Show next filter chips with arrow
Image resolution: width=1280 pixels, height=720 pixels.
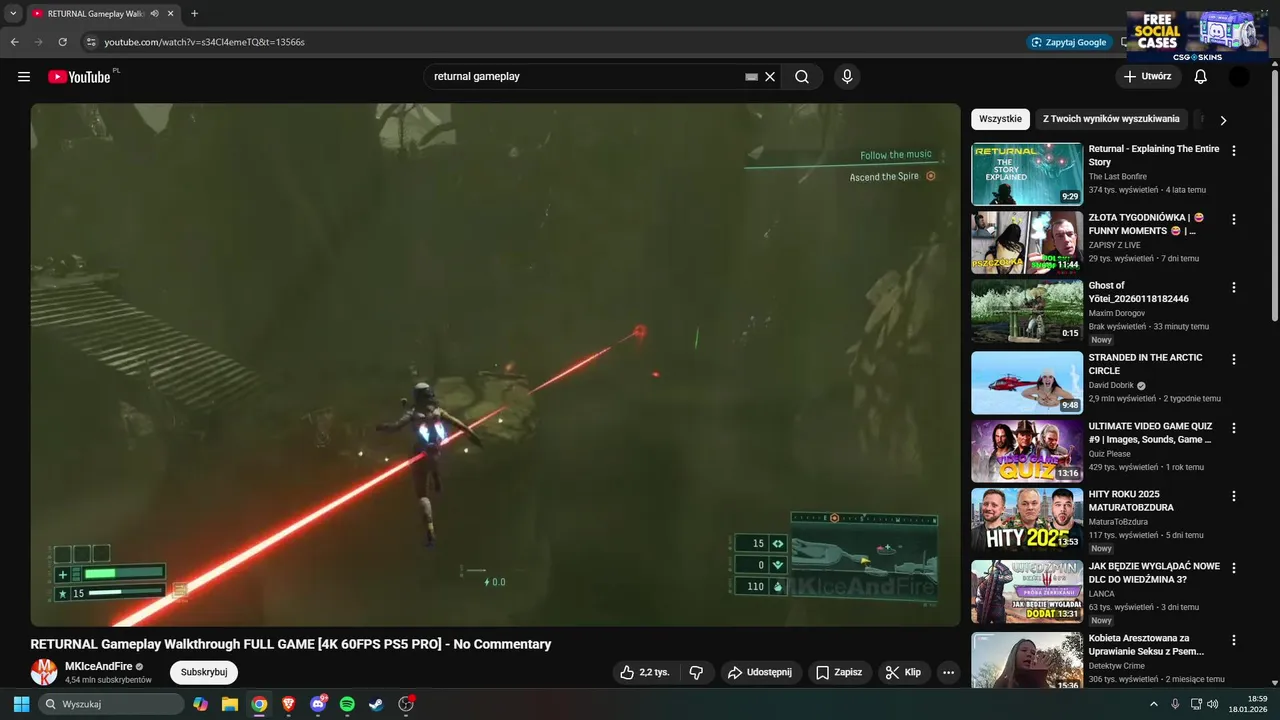pyautogui.click(x=1223, y=120)
